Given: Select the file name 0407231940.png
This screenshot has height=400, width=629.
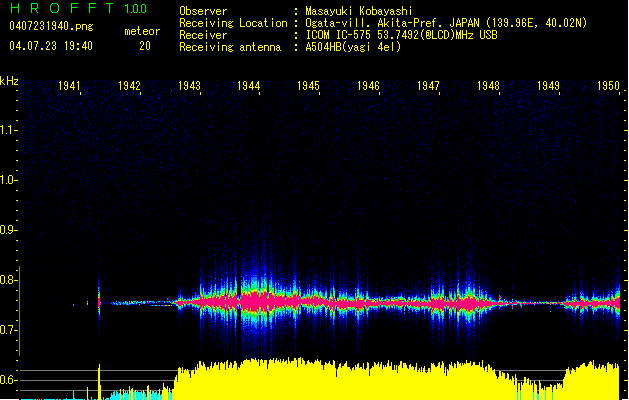Looking at the screenshot, I should 51,26.
